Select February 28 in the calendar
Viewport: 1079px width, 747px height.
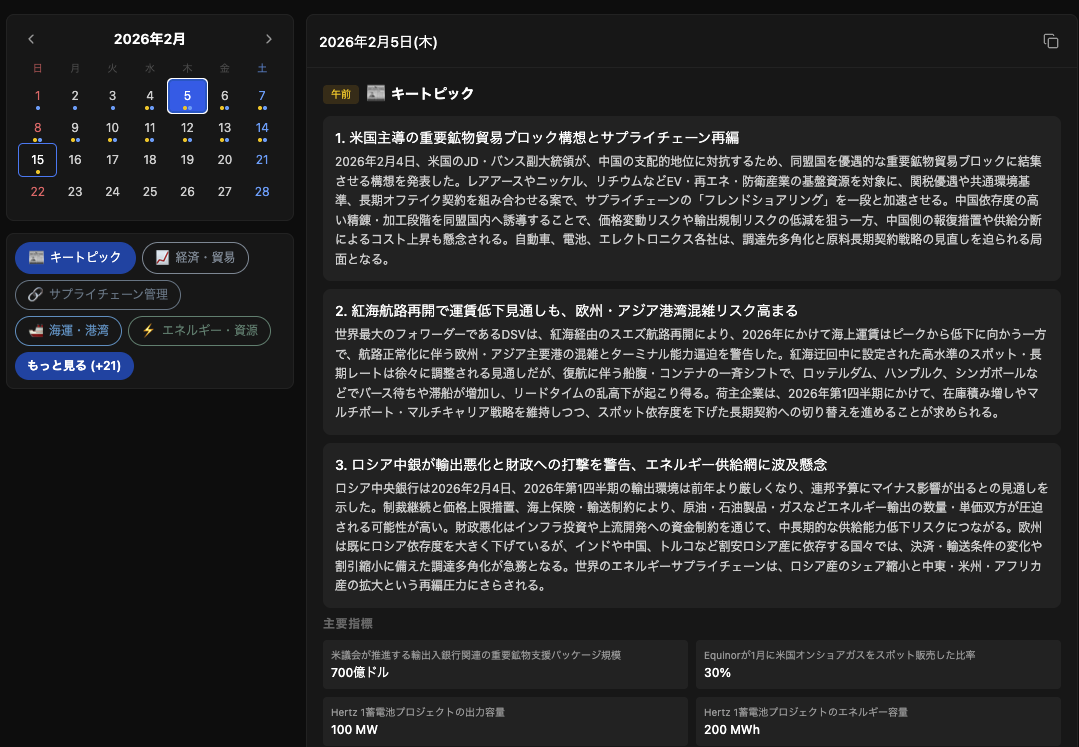[262, 191]
